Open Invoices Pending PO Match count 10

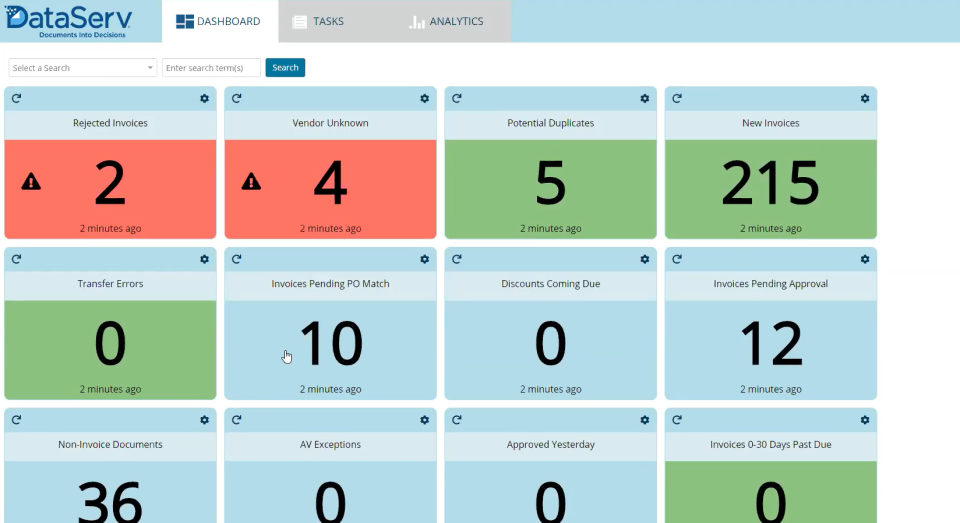point(331,344)
